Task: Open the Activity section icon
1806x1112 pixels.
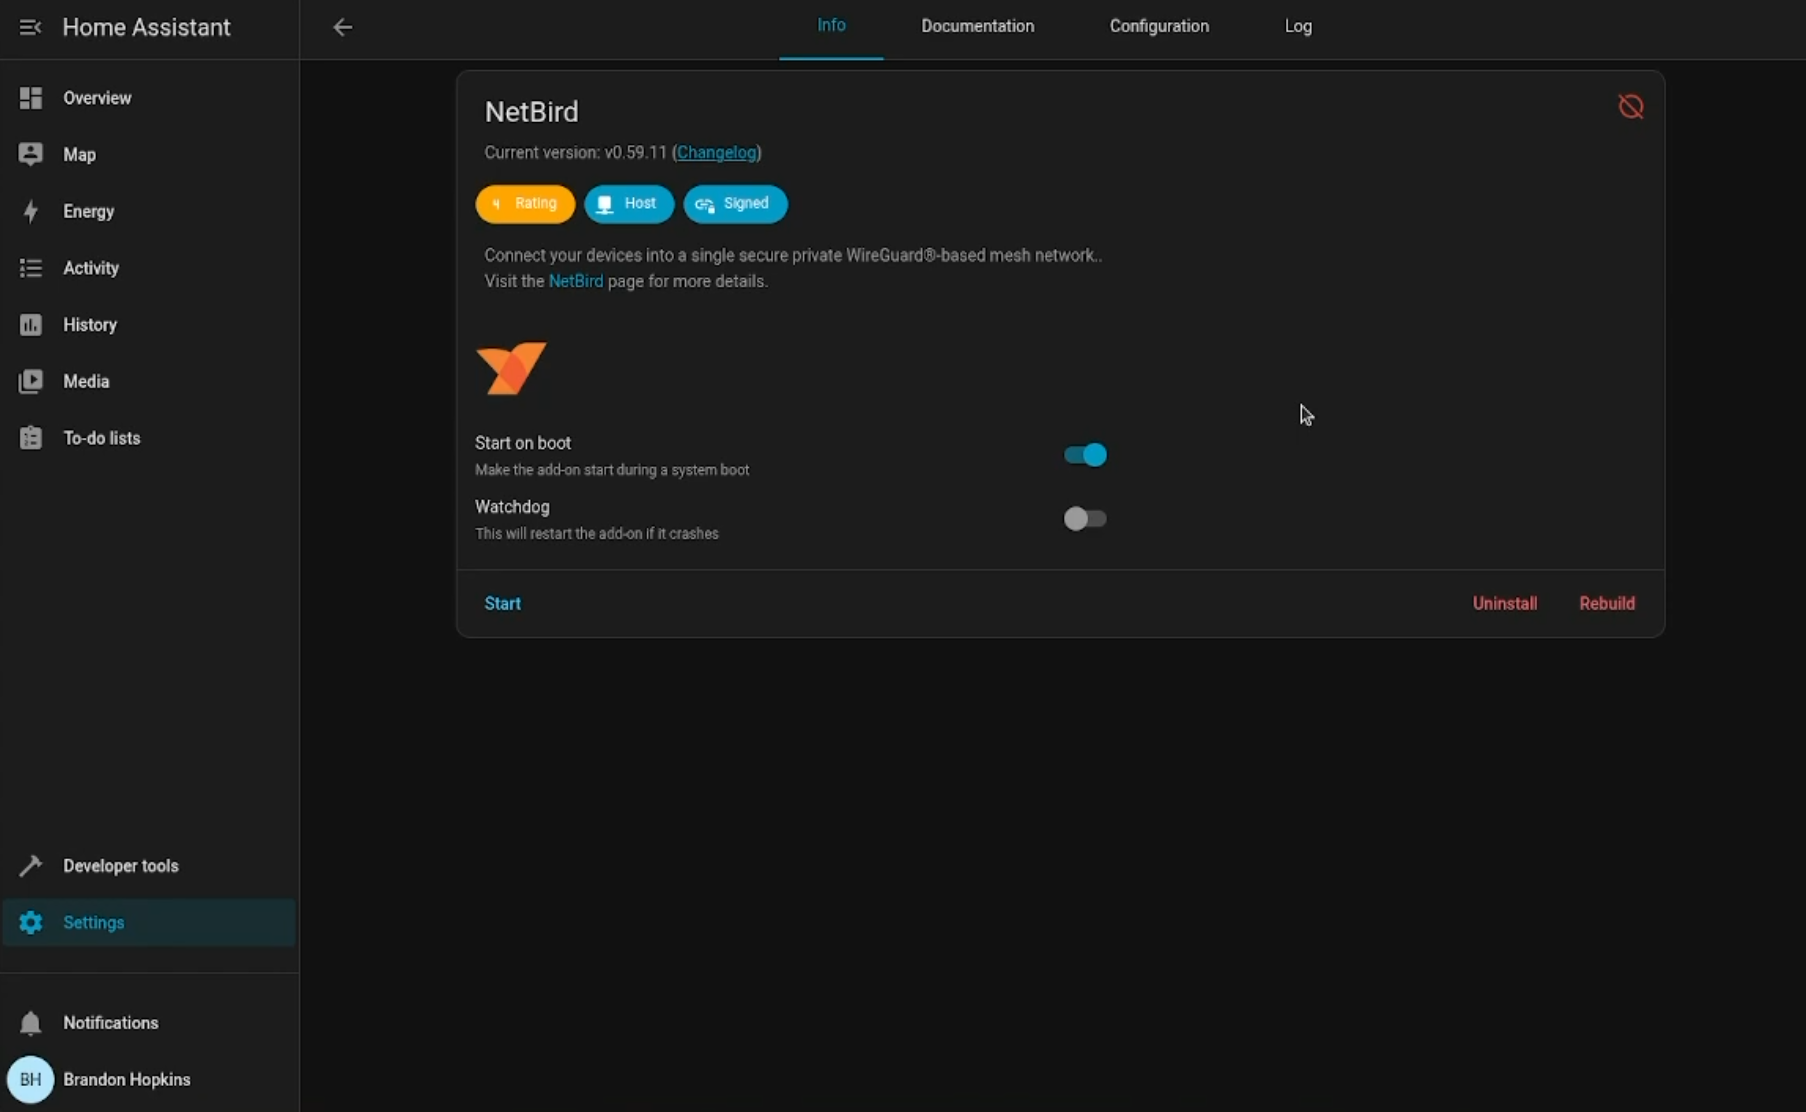Action: [31, 268]
